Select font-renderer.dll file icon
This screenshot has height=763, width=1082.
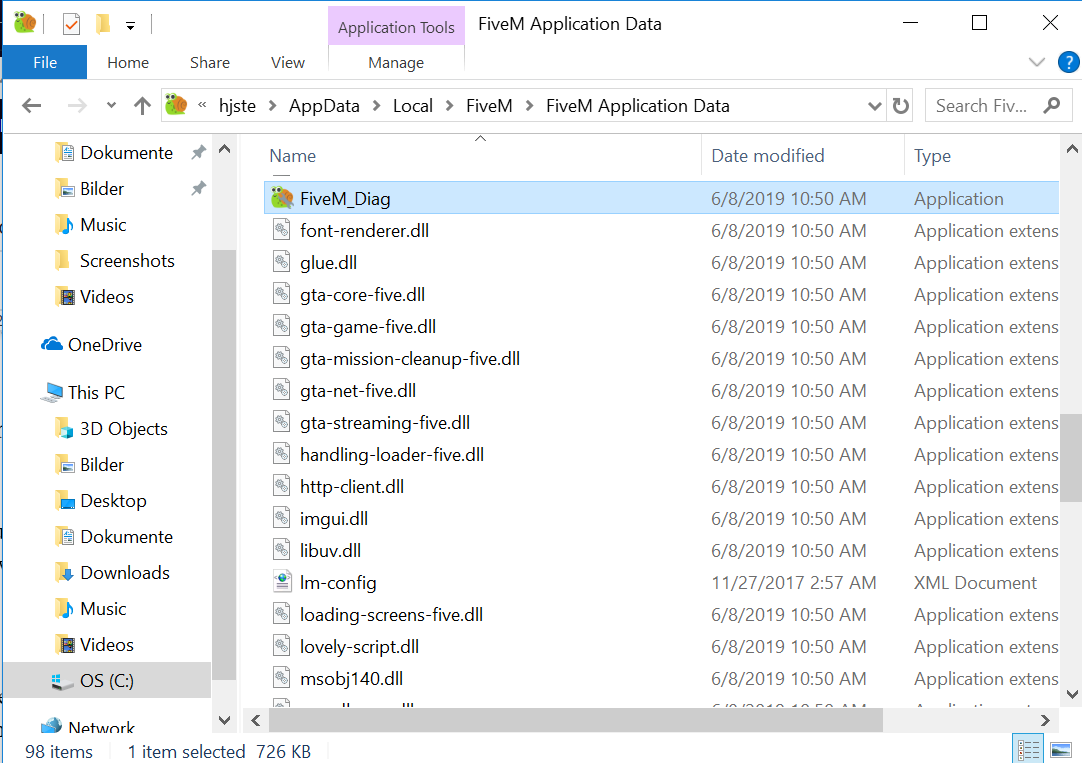[x=282, y=230]
